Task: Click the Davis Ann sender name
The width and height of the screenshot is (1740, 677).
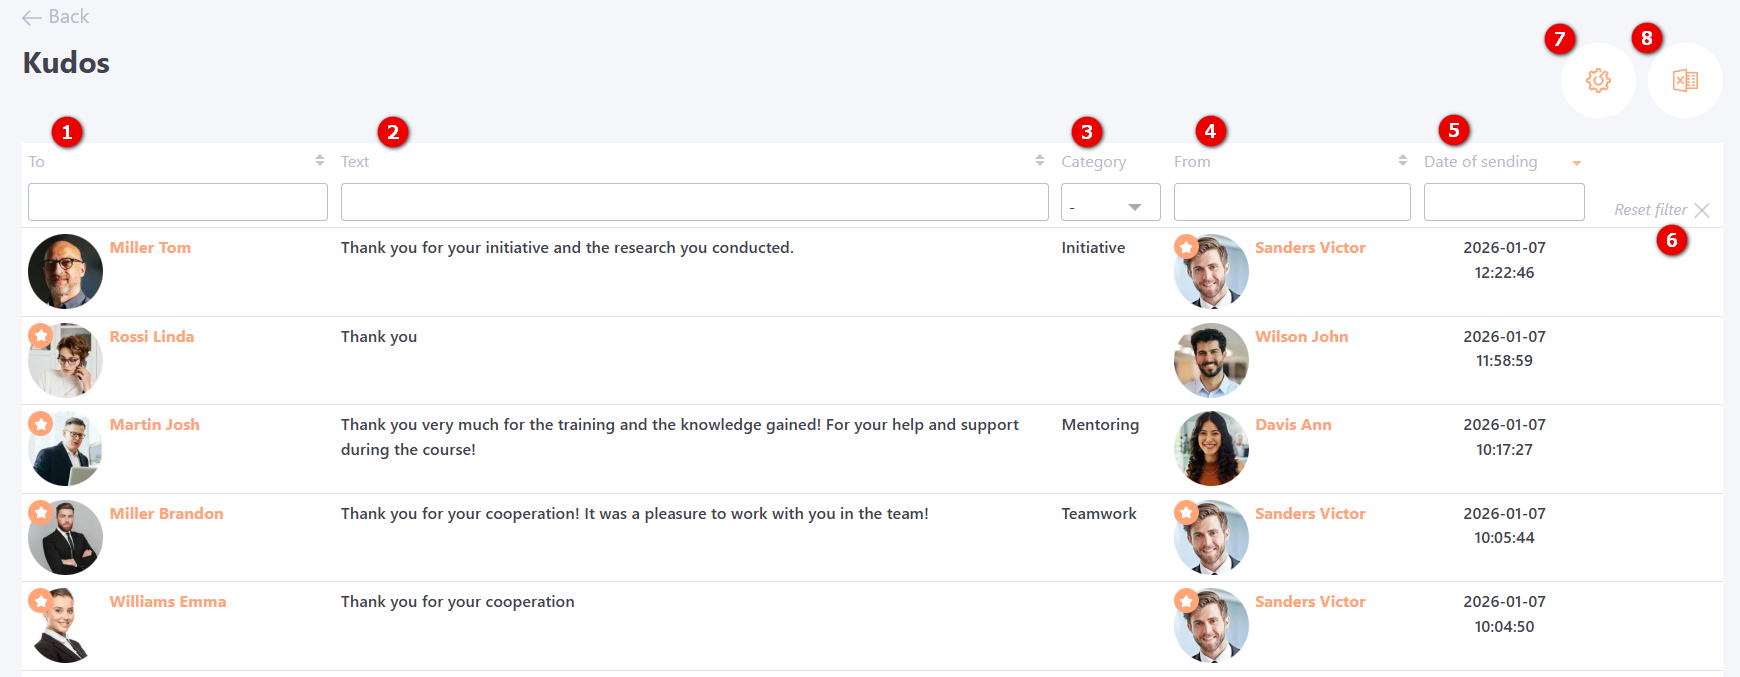Action: tap(1293, 425)
